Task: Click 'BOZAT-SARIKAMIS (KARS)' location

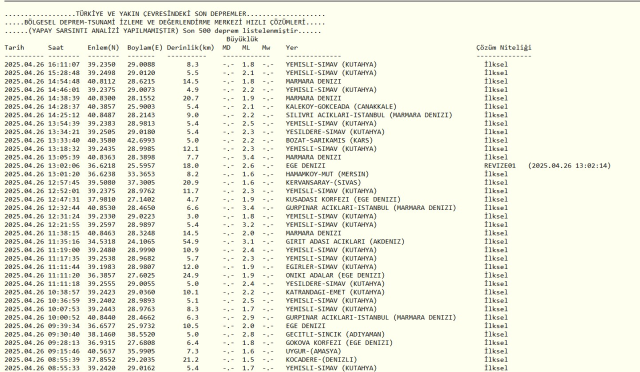Action: click(329, 140)
